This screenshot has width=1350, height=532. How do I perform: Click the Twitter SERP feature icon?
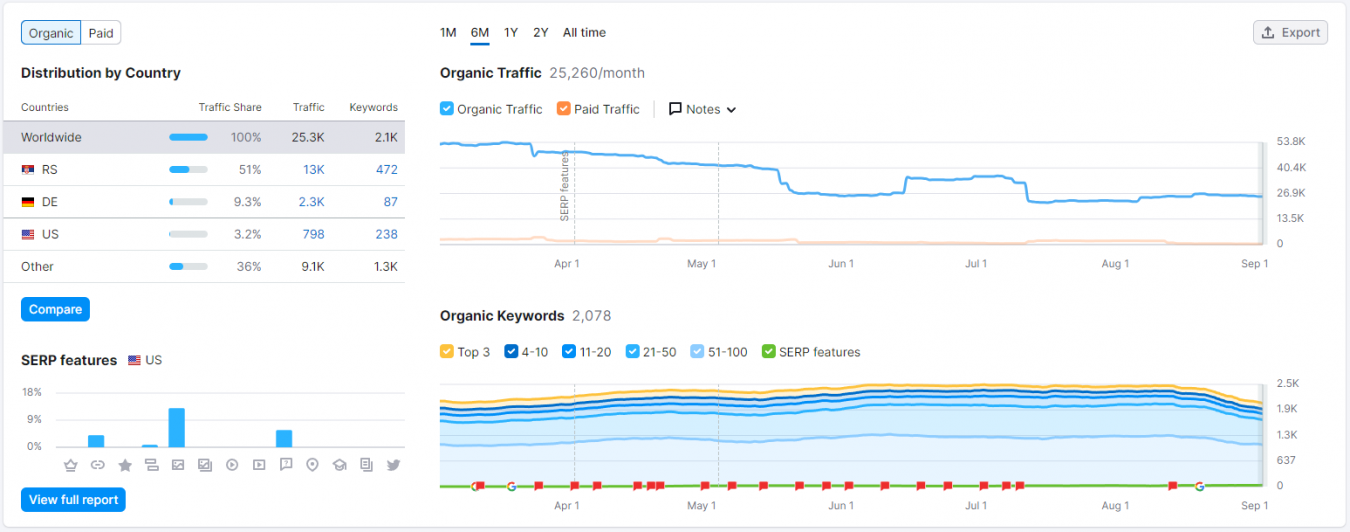pos(393,465)
